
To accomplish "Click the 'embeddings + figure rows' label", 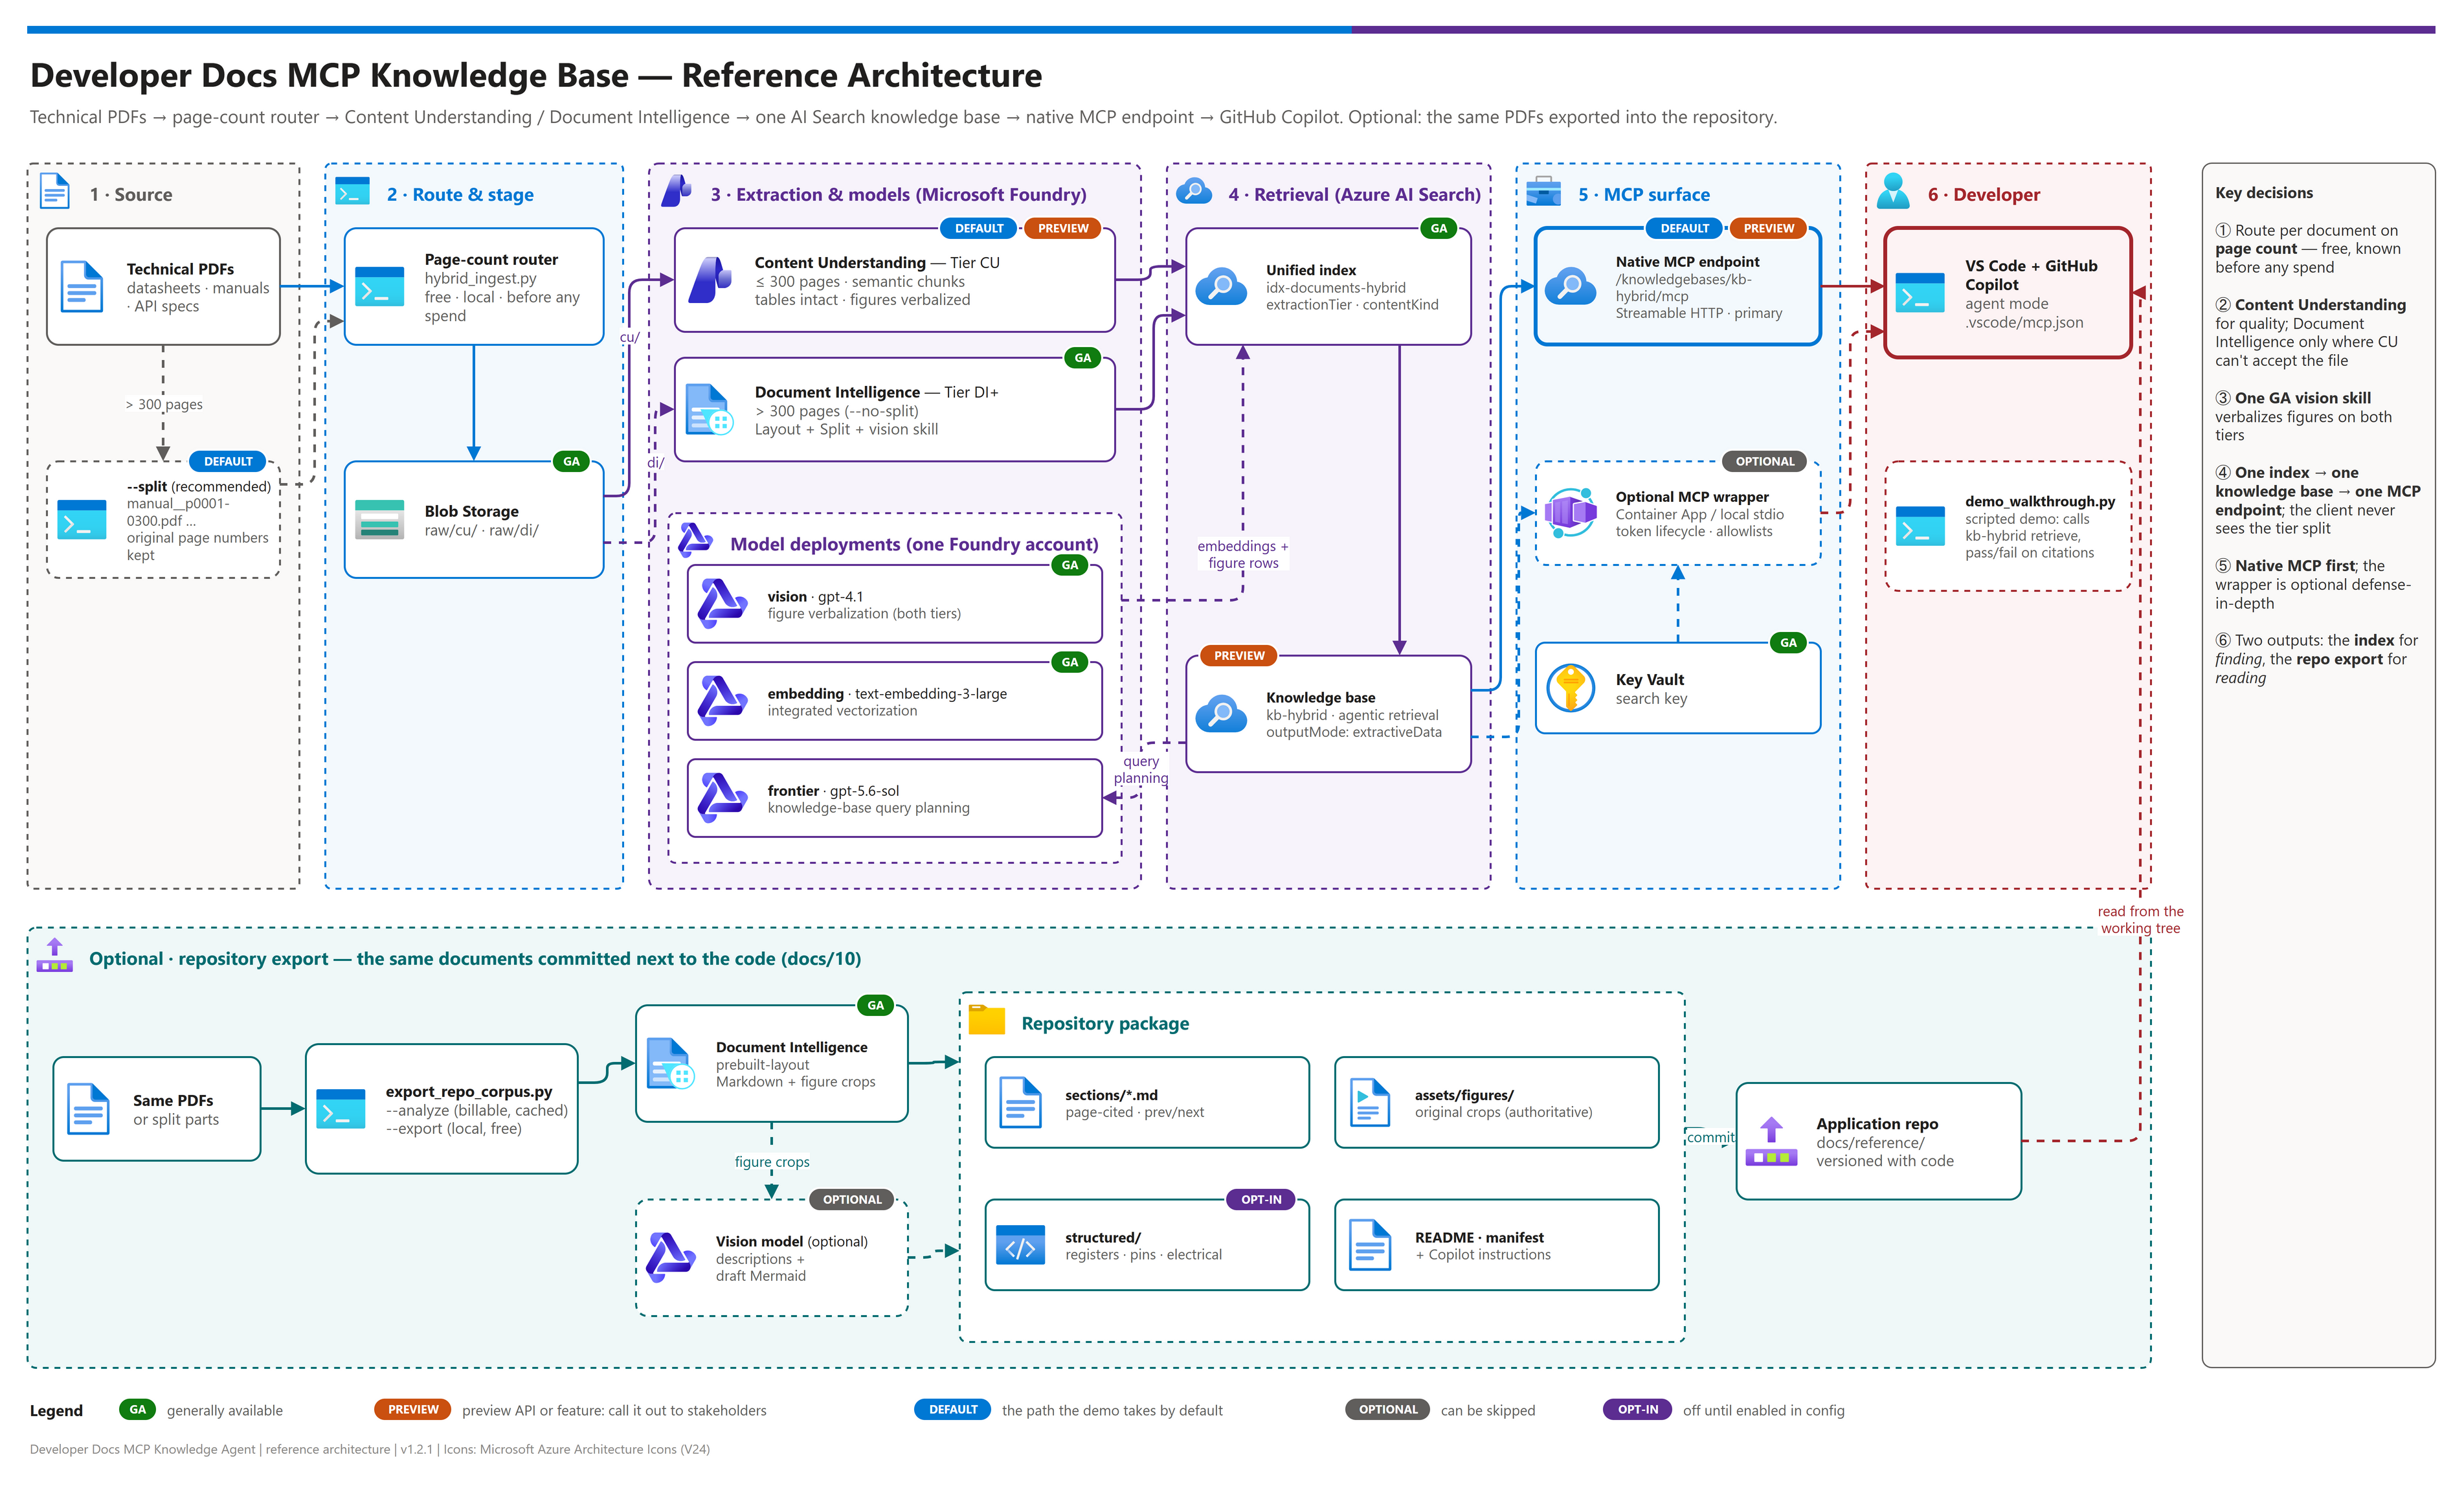I will (x=1242, y=554).
